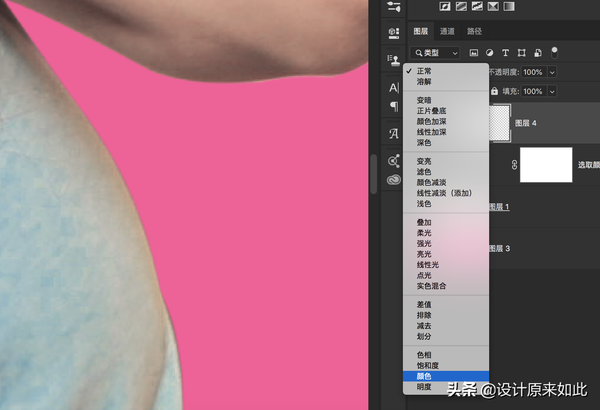Click the white layer mask thumbnail

tap(545, 164)
